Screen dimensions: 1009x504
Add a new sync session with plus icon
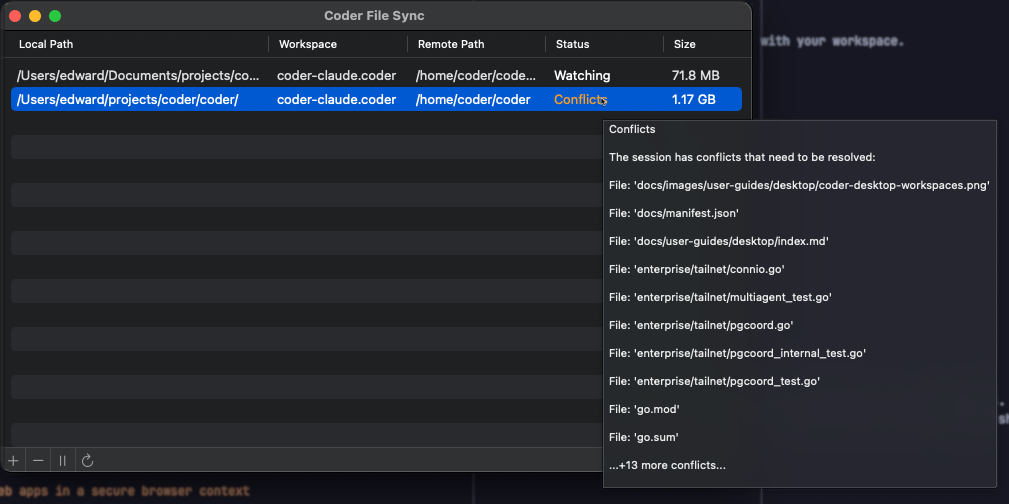[13, 461]
